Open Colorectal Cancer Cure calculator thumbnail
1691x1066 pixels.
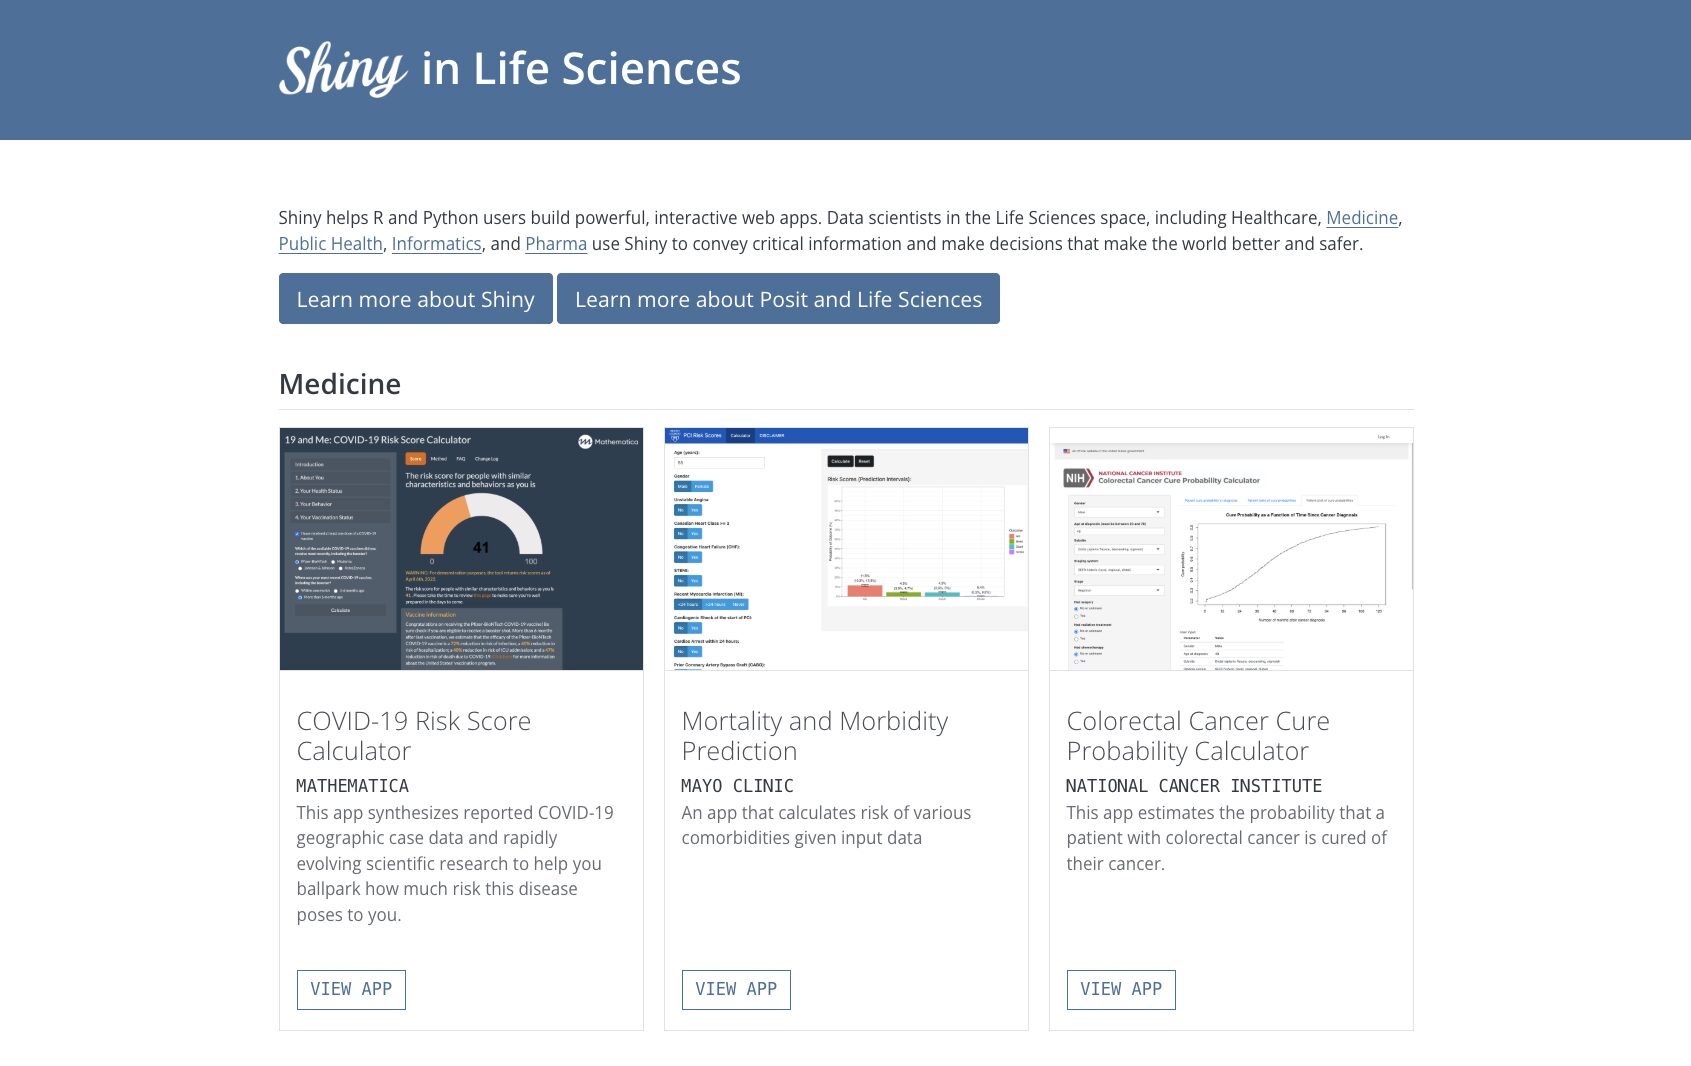pos(1231,549)
